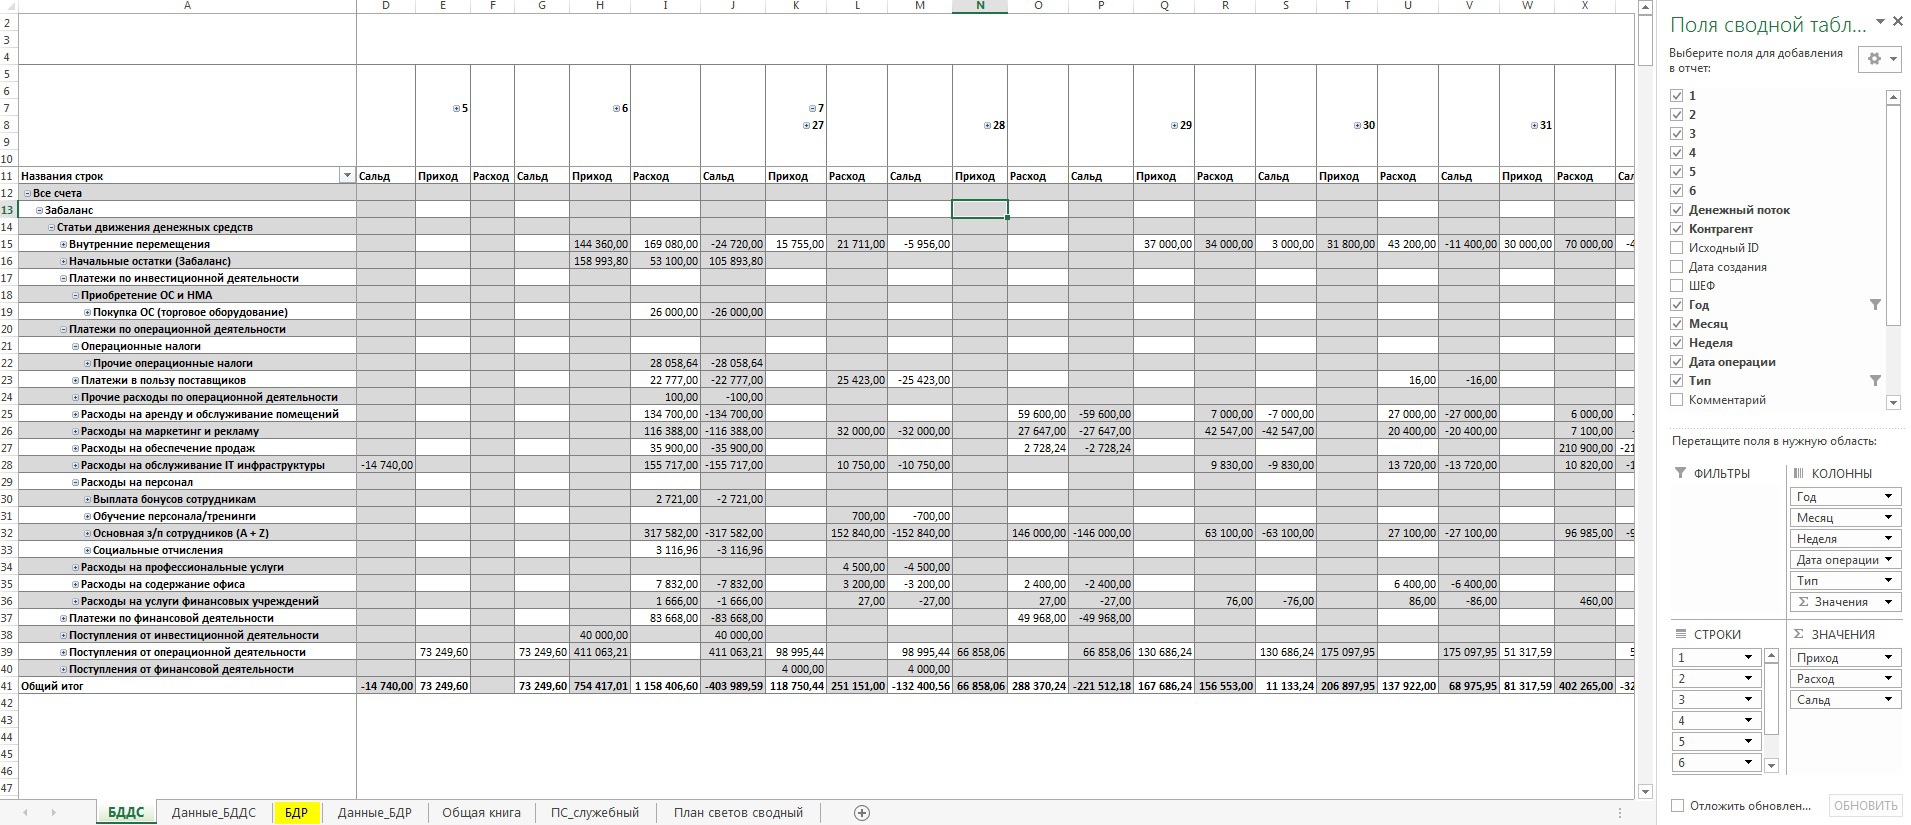Collapse Платежи по инвестиционной деятельности group
The width and height of the screenshot is (1911, 825).
(64, 279)
